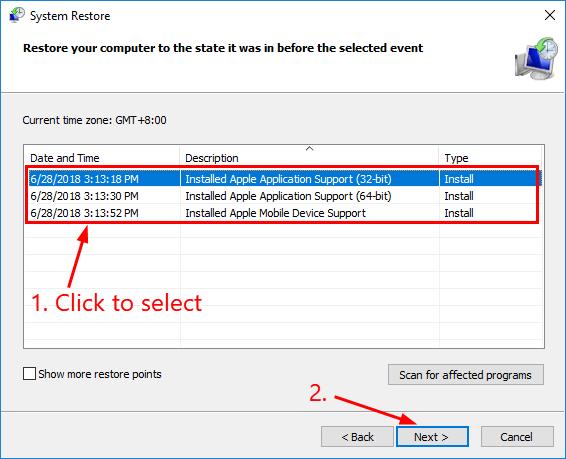Select Apple Application Support (64-bit) restore point

(x=284, y=196)
